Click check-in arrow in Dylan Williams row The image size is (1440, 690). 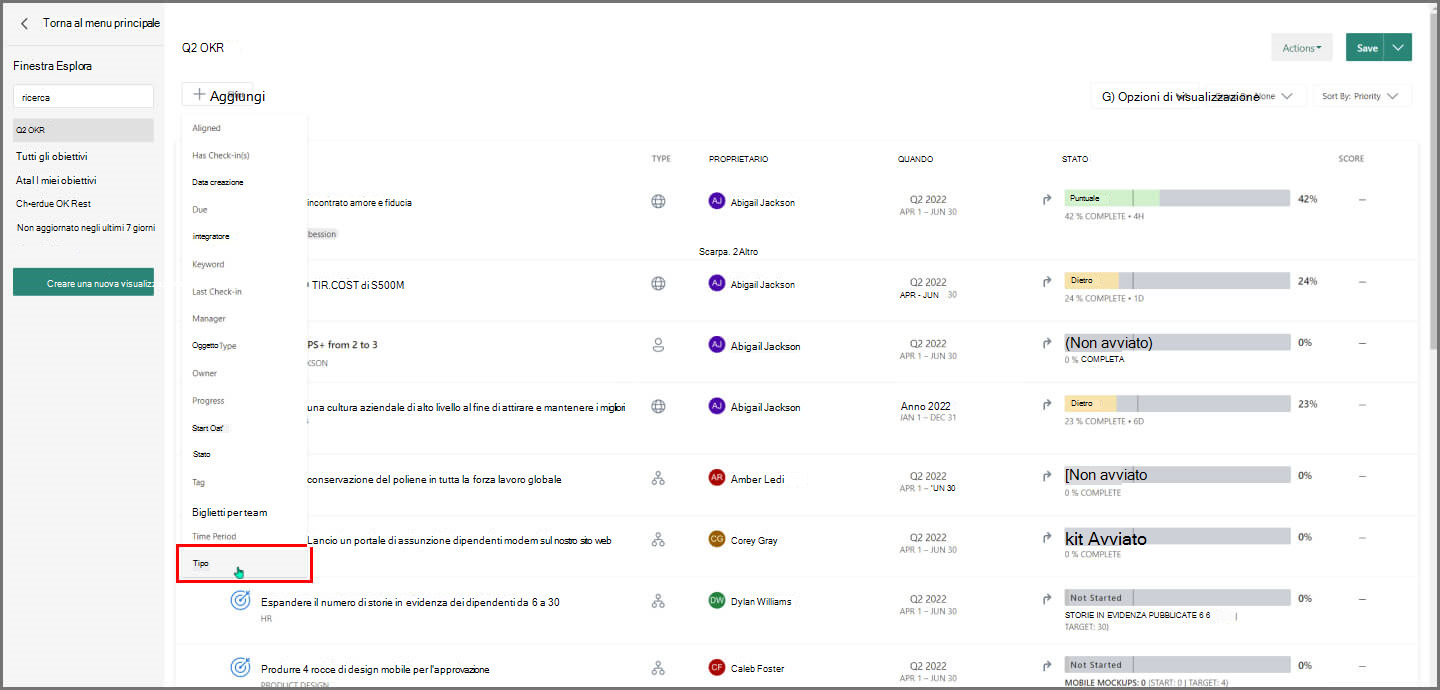1047,598
